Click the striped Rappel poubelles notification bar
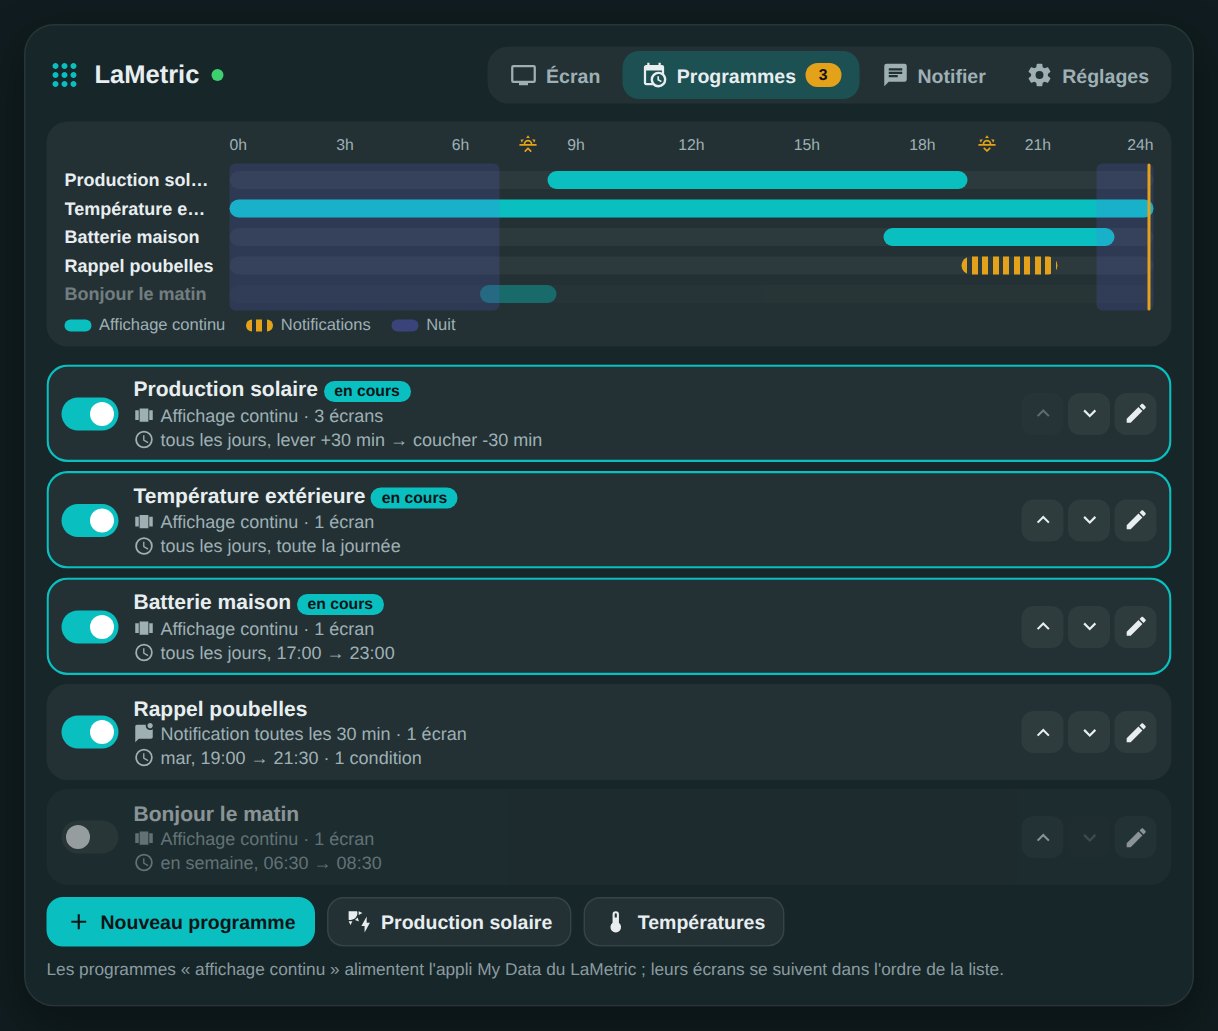Viewport: 1218px width, 1031px height. pos(1009,265)
